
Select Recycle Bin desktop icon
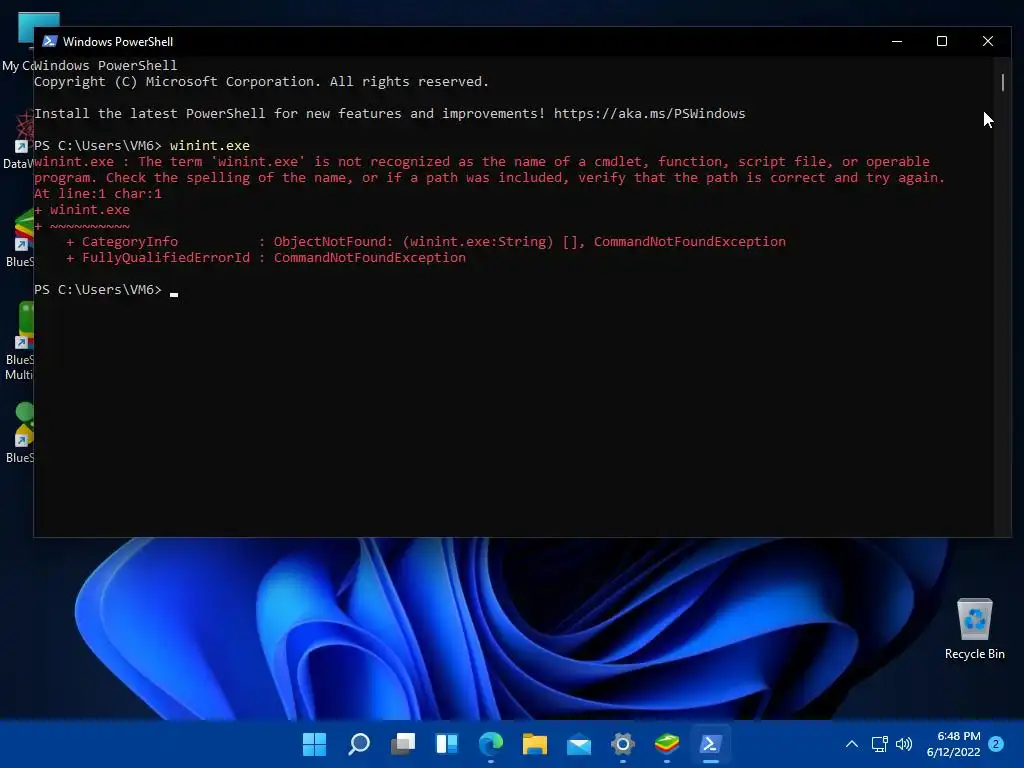[x=974, y=629]
